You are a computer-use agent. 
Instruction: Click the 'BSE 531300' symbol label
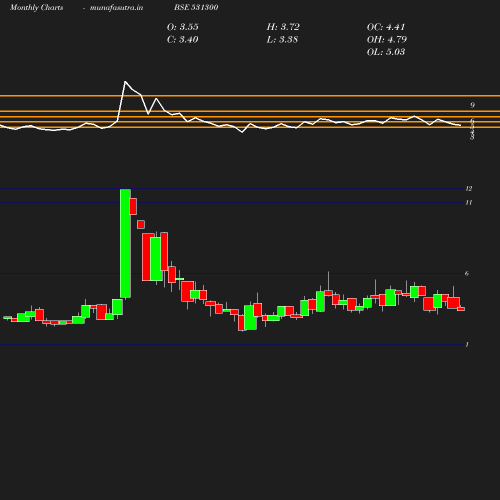196,7
